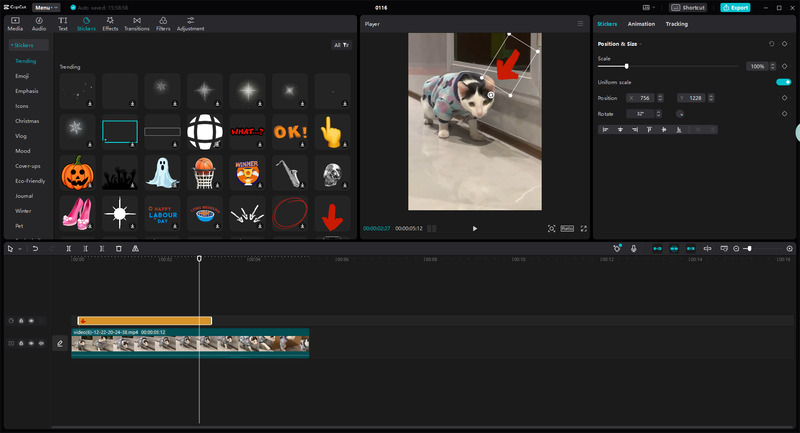The height and width of the screenshot is (433, 800).
Task: Select the Filters tool
Action: 163,23
